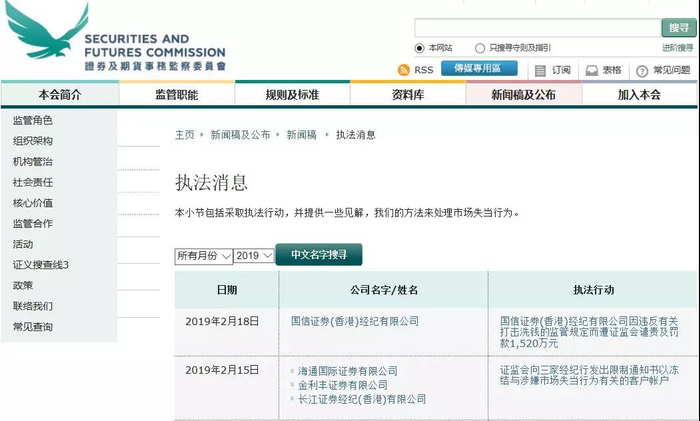Click the subscribe (订阅) document icon
This screenshot has width=700, height=421.
540,71
